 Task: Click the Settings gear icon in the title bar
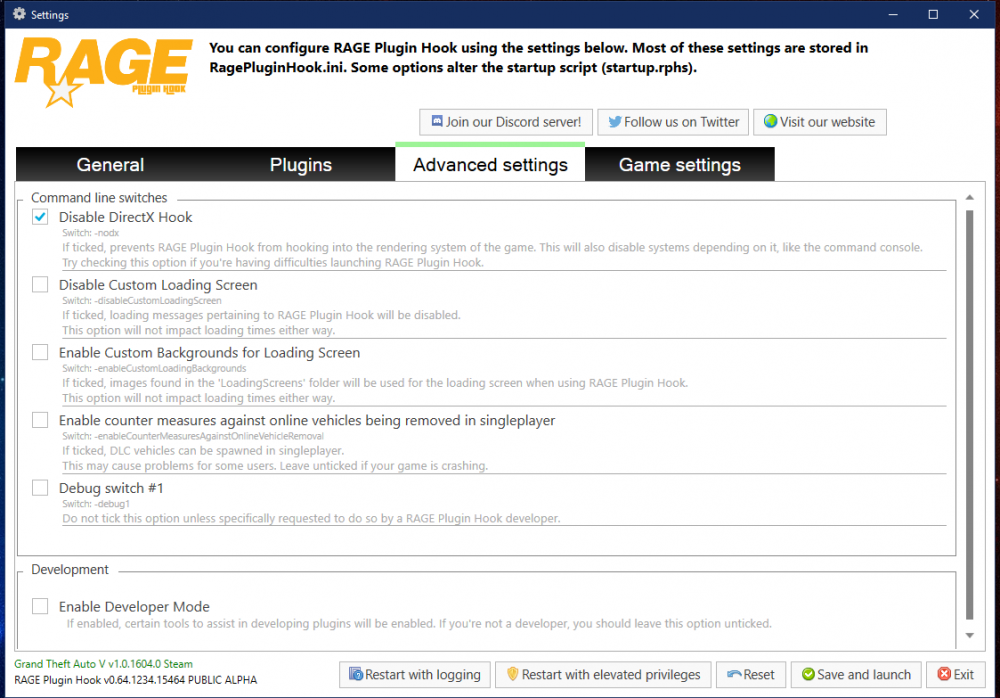point(19,13)
